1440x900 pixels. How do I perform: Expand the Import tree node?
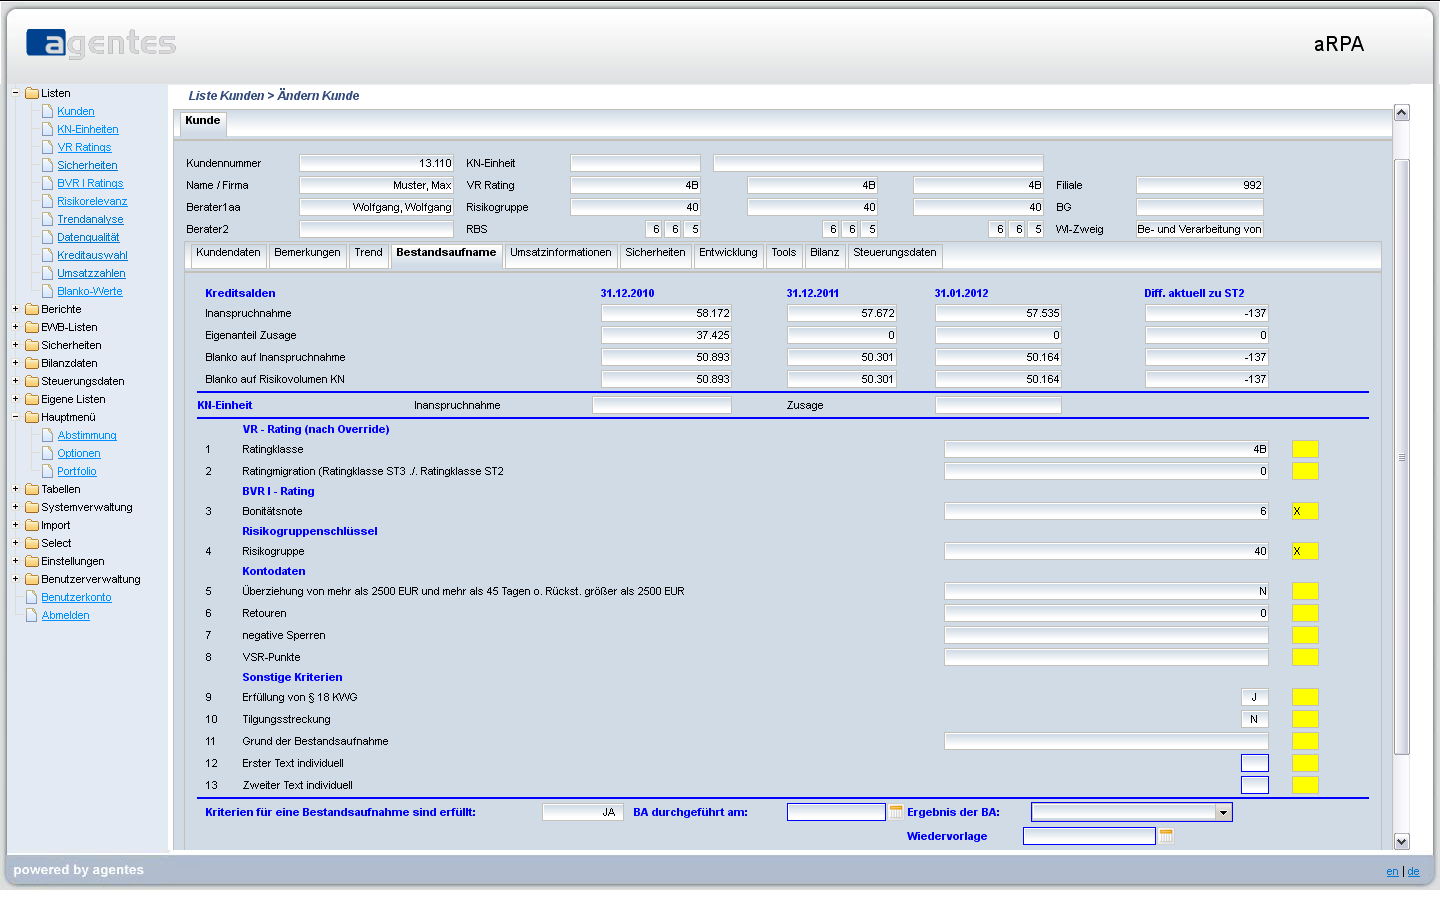click(15, 525)
